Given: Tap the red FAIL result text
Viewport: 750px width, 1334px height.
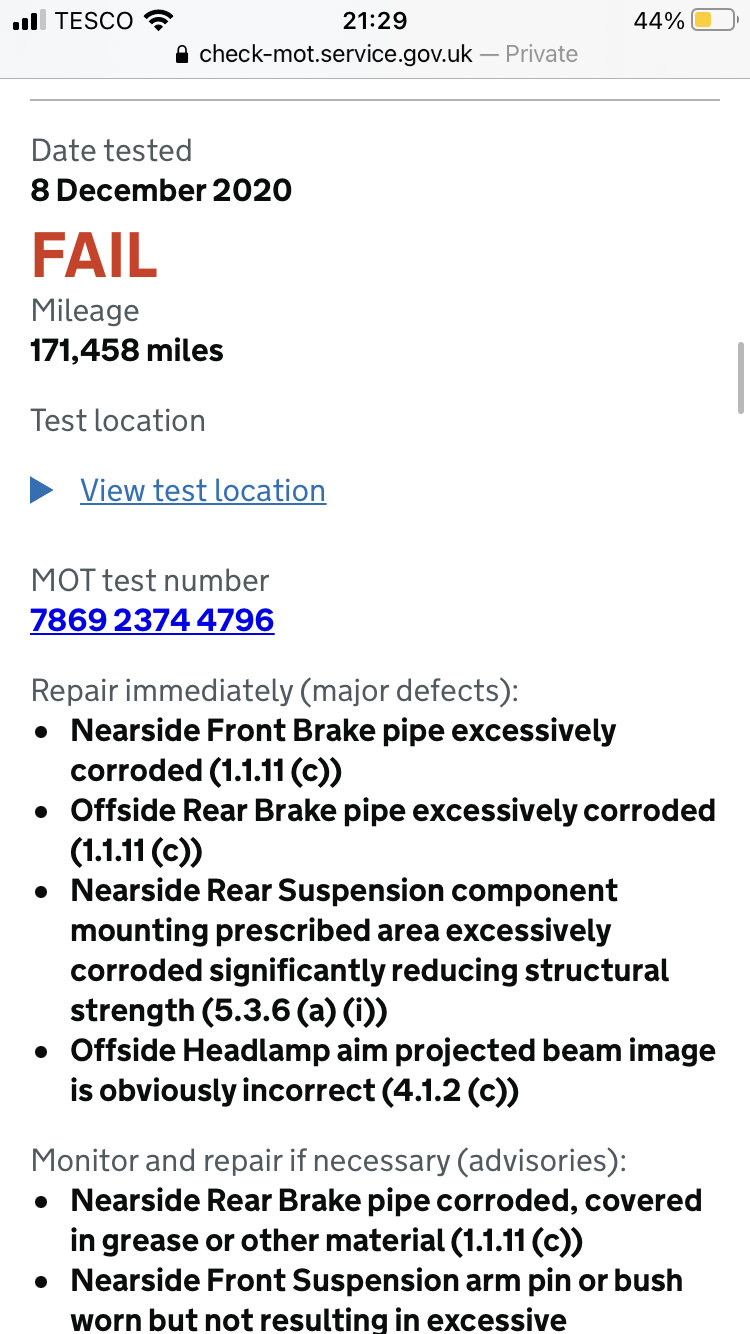Looking at the screenshot, I should [95, 255].
